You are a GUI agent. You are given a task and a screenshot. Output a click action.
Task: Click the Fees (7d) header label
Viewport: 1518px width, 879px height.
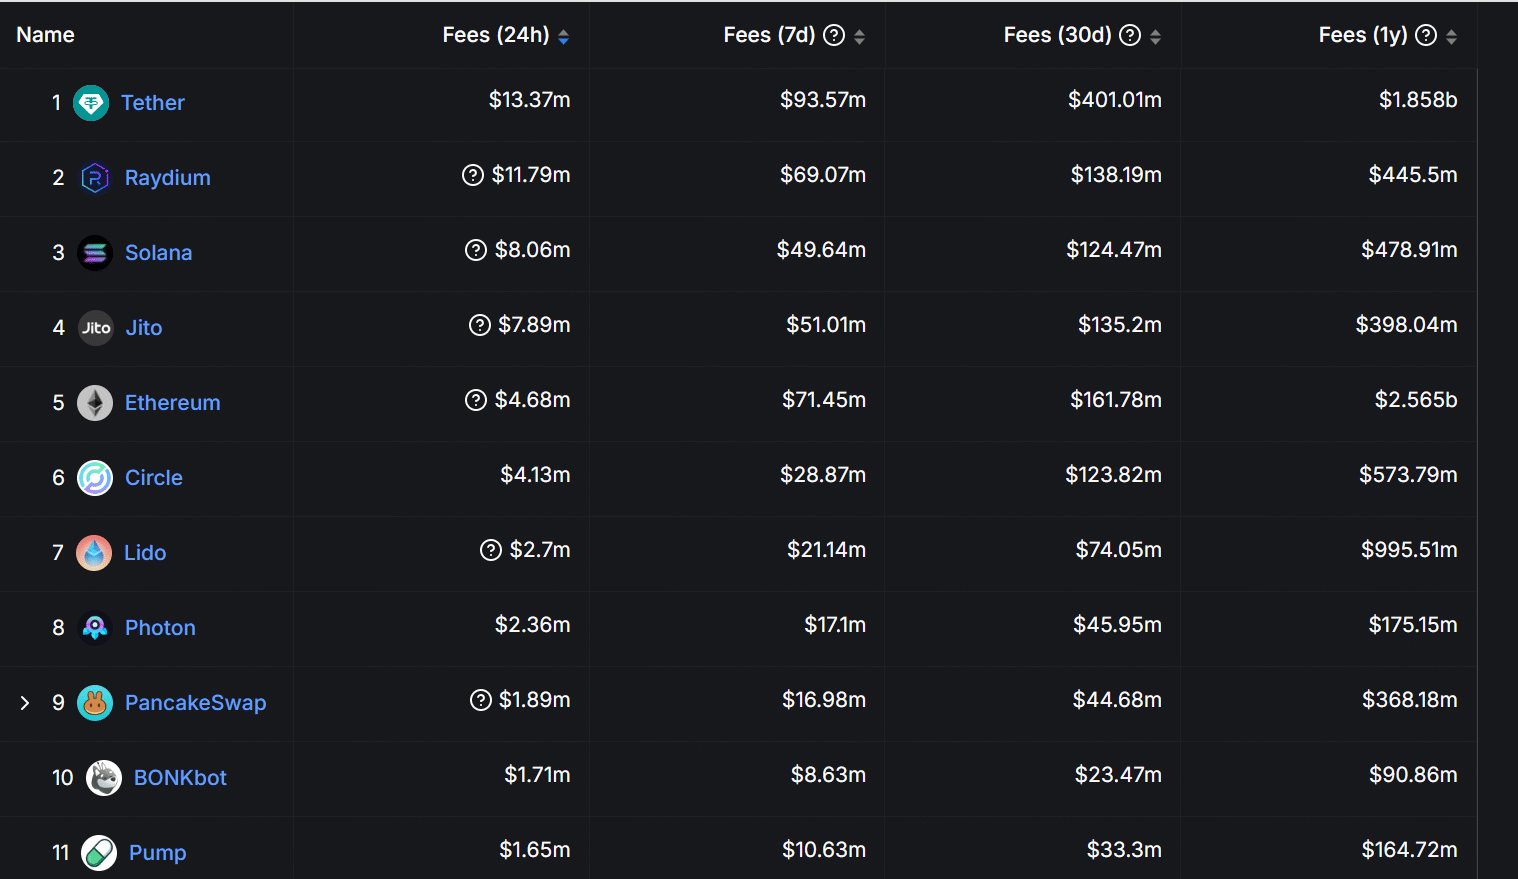click(x=769, y=35)
